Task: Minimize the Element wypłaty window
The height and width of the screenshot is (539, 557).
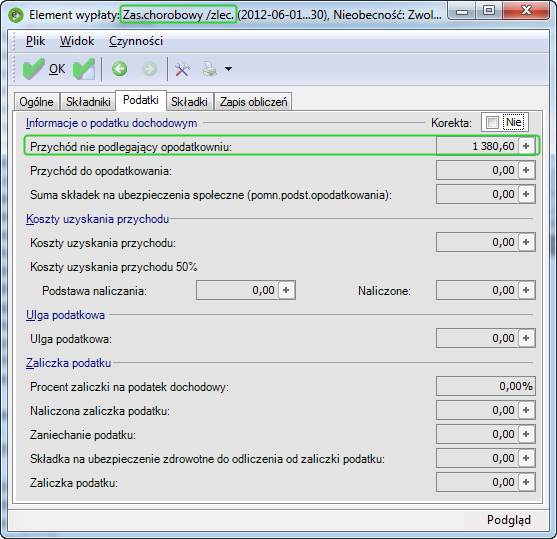Action: tap(462, 11)
